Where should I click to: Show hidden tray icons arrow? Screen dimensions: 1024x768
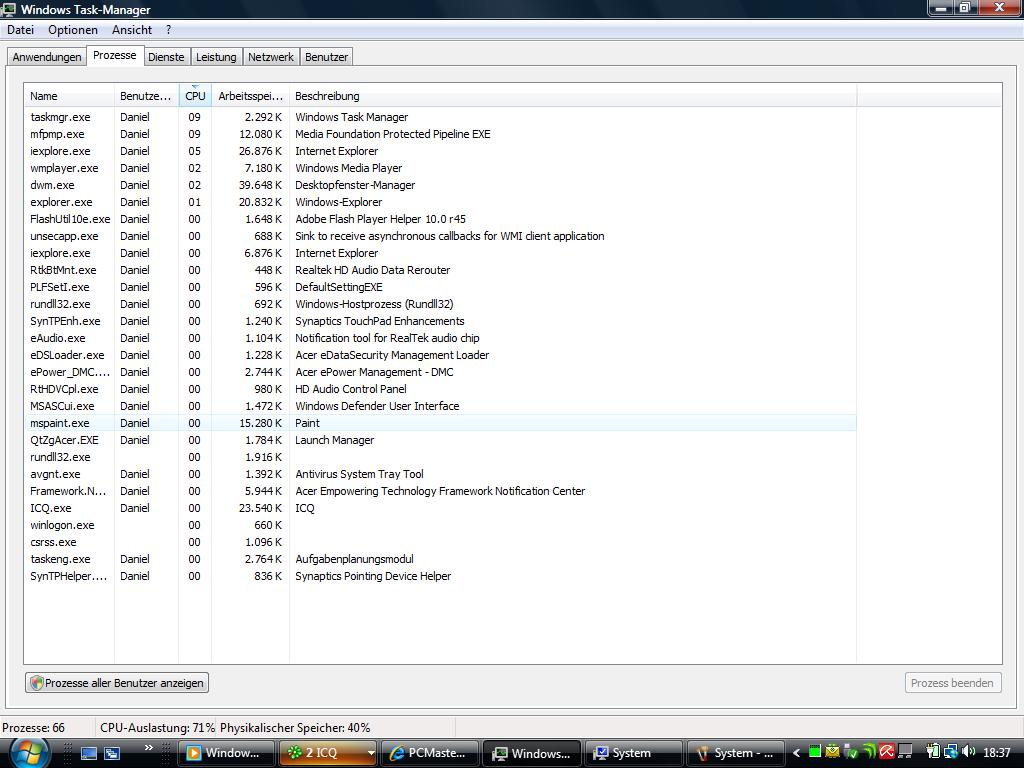coord(796,753)
